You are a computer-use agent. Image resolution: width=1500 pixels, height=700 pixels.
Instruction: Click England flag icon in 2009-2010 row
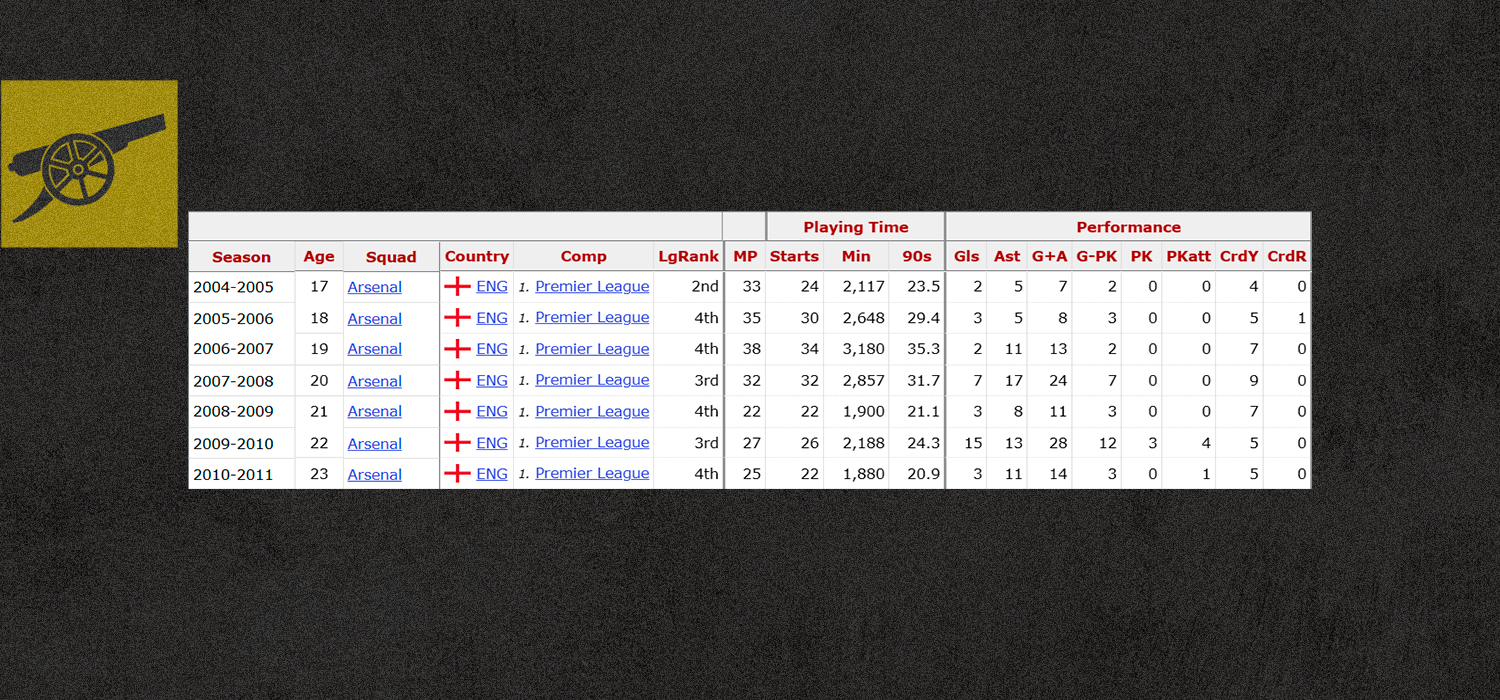point(457,442)
